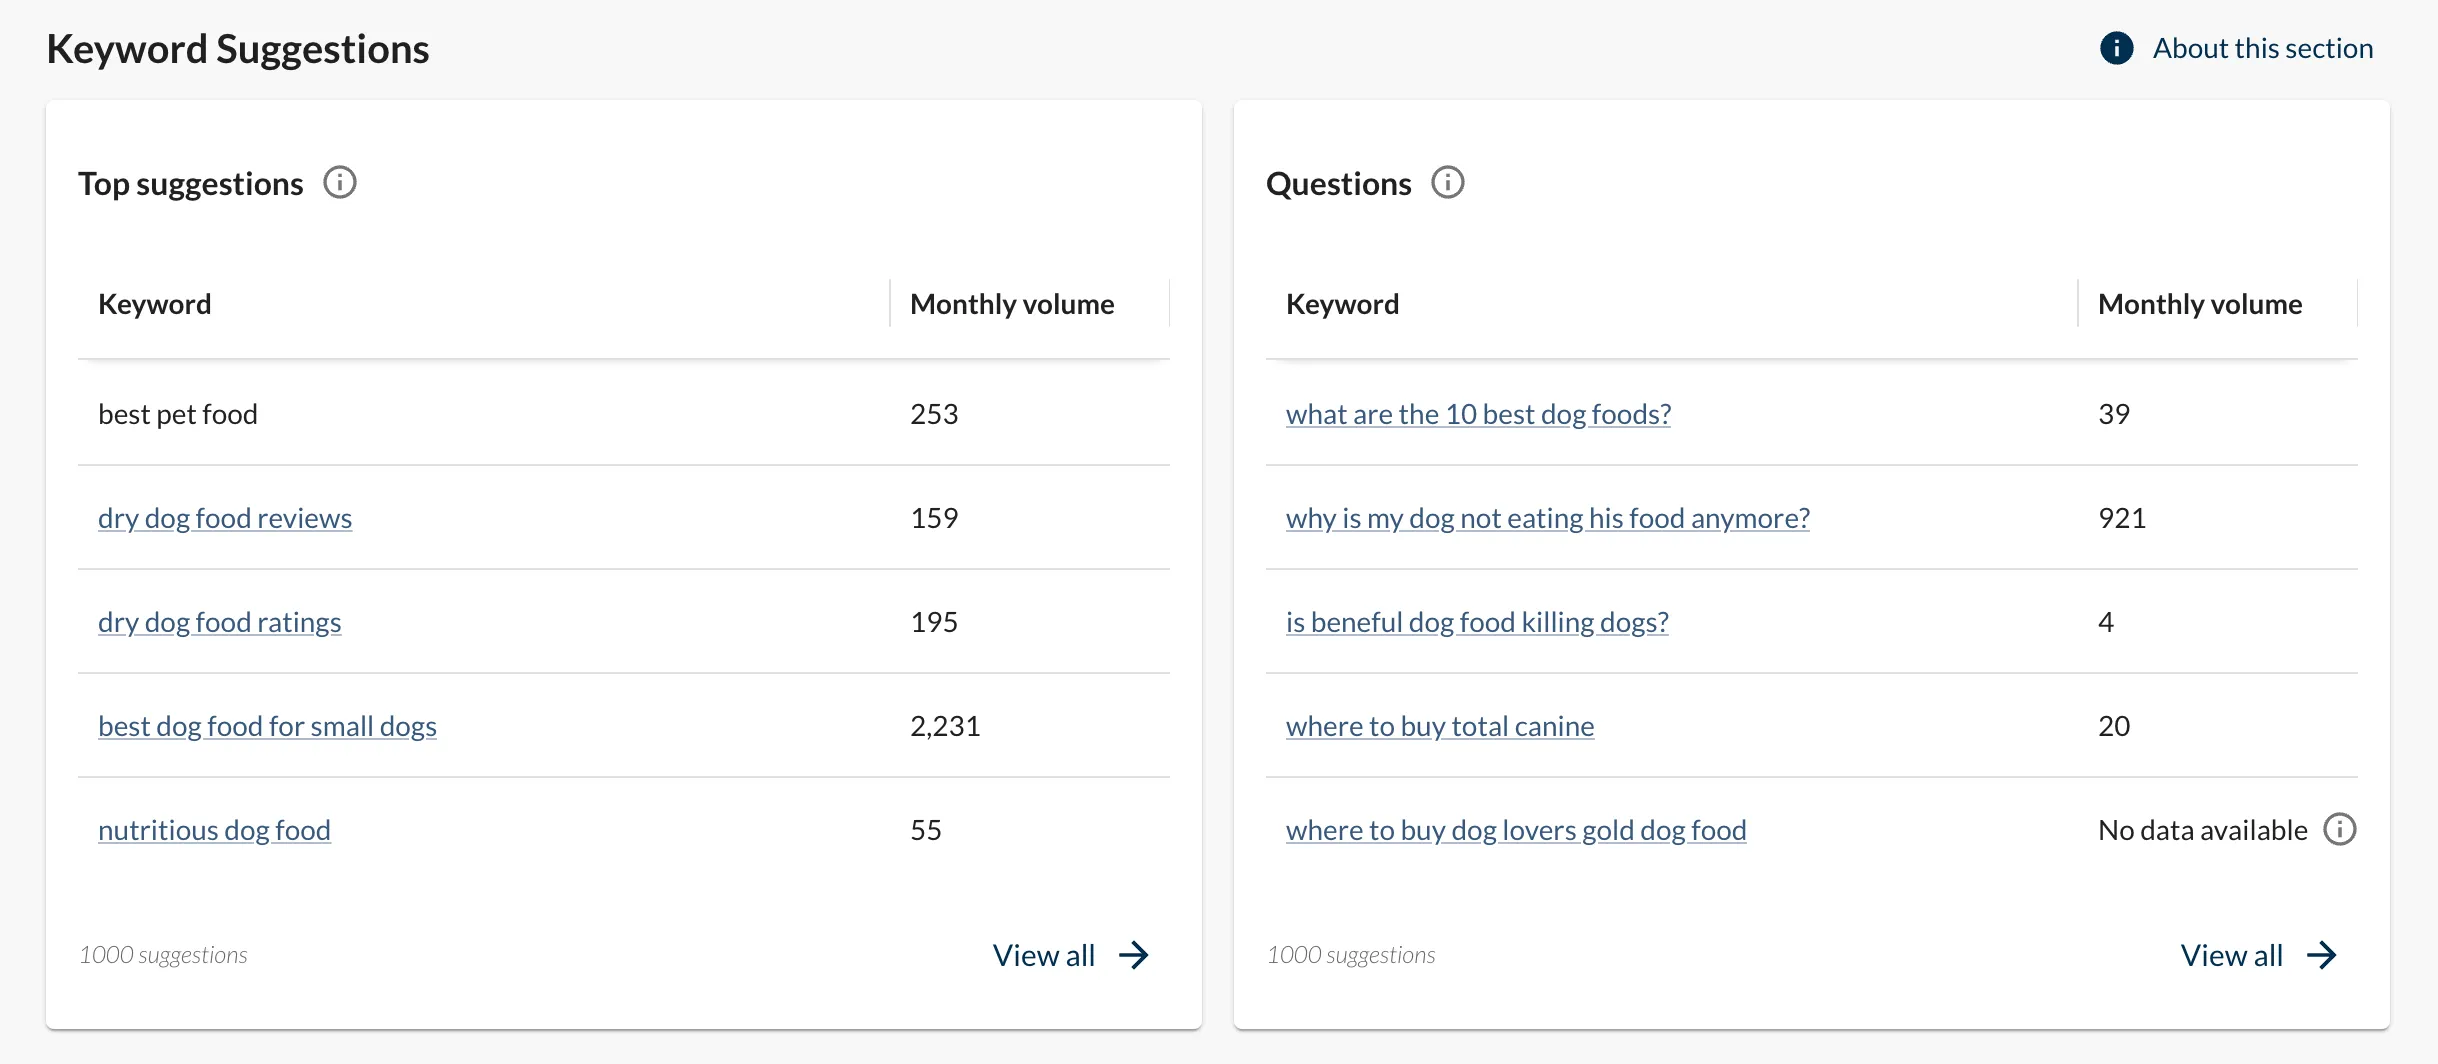Click the Keyword Suggestions section title
The width and height of the screenshot is (2438, 1064).
(238, 49)
